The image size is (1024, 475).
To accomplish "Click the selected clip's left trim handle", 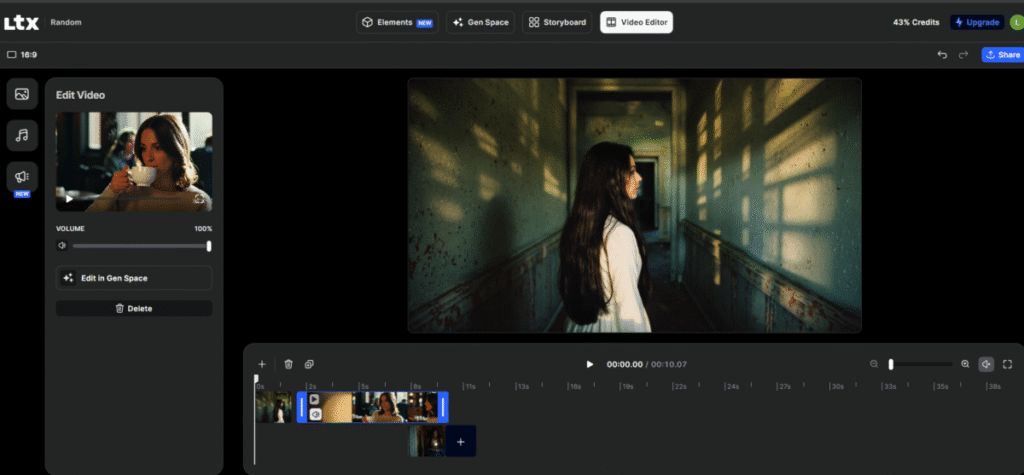I will click(302, 407).
